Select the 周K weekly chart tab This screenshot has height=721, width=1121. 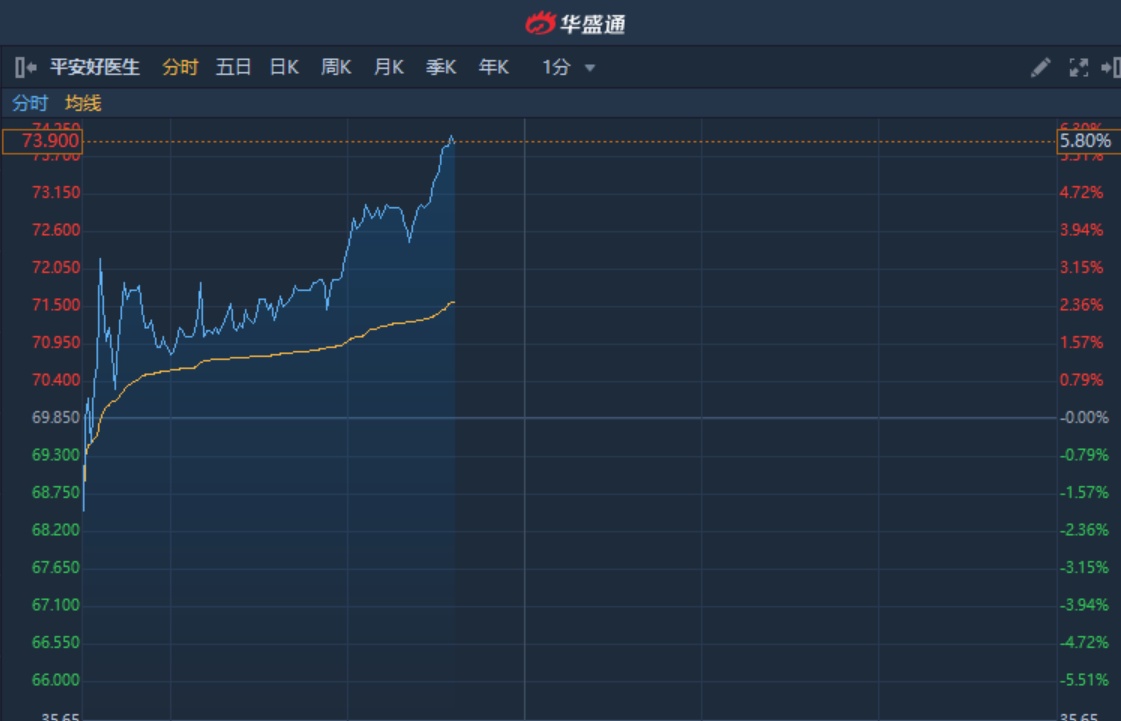coord(336,68)
